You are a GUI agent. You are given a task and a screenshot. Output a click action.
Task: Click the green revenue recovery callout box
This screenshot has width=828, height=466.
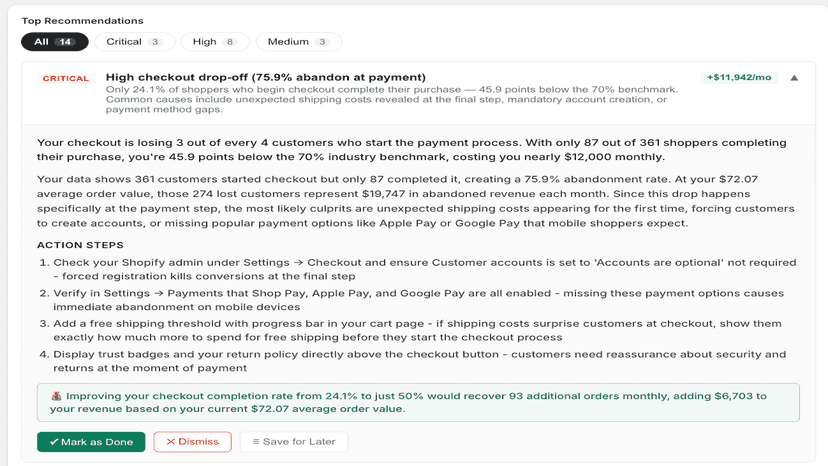coord(418,403)
